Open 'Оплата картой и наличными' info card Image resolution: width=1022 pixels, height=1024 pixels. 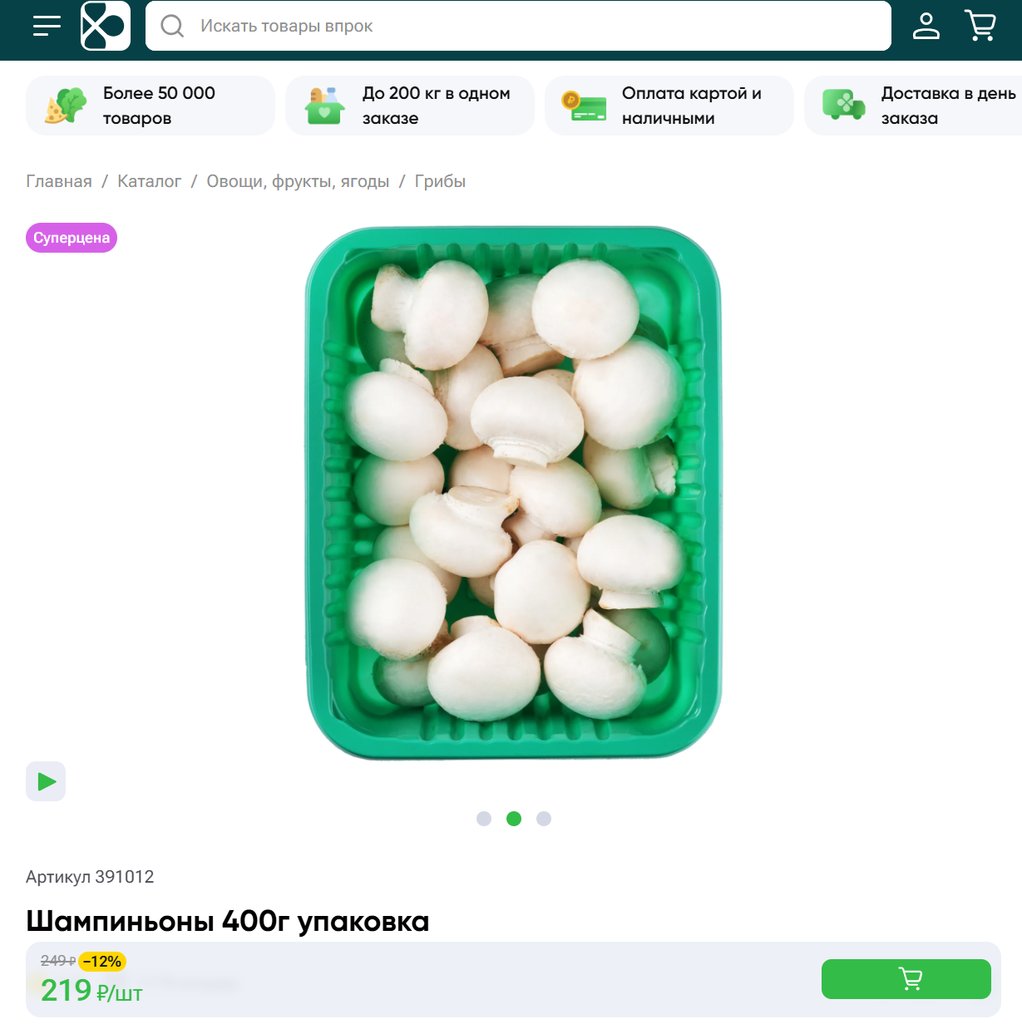pyautogui.click(x=669, y=106)
